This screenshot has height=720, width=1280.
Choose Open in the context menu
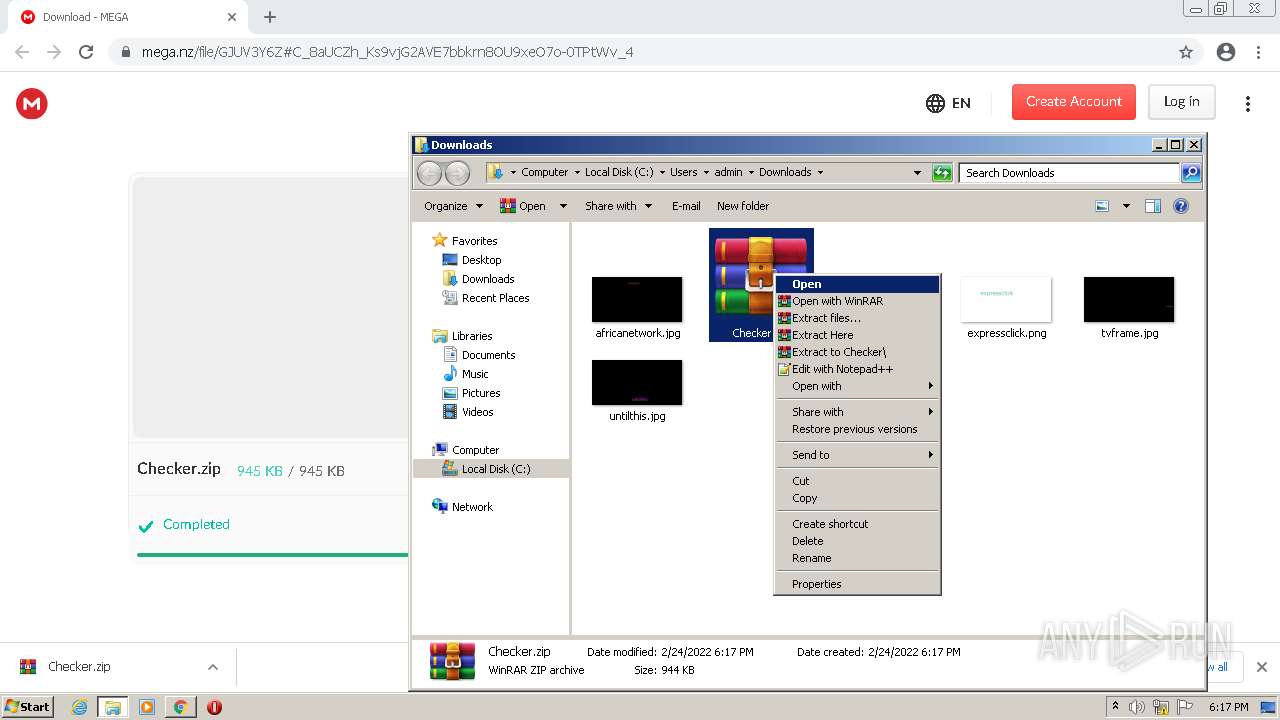coord(857,284)
